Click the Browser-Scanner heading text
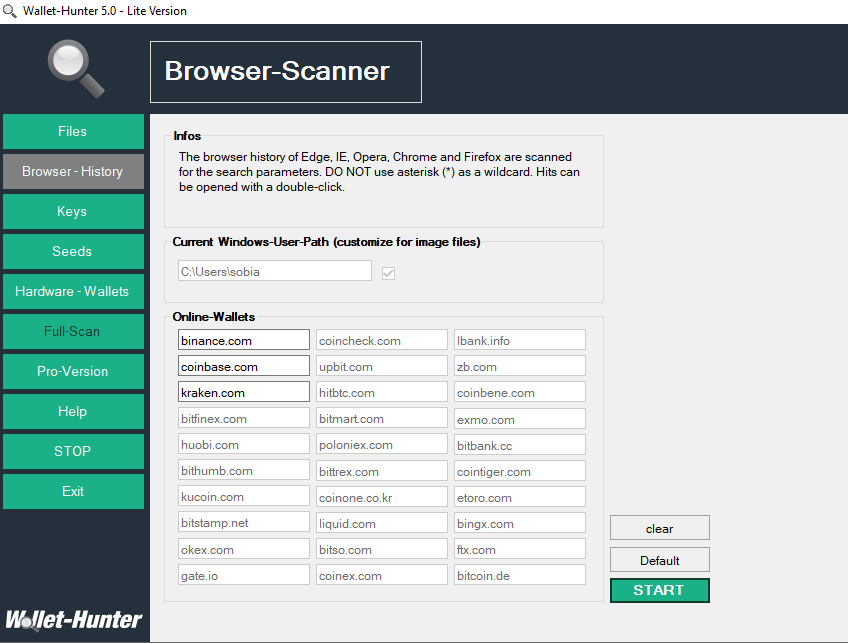848x643 pixels. point(277,71)
